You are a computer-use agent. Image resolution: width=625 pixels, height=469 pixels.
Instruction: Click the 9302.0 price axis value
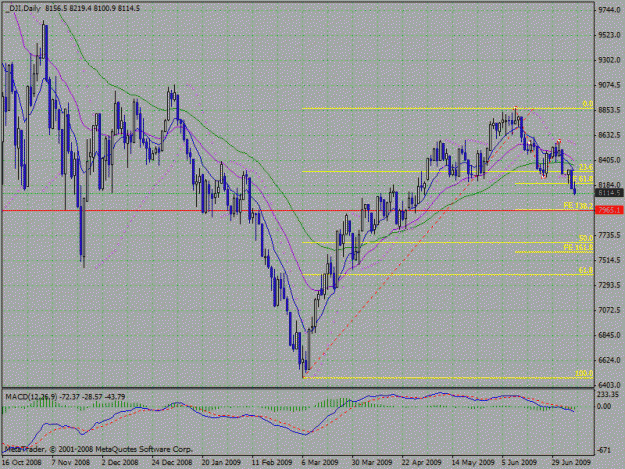coord(609,60)
